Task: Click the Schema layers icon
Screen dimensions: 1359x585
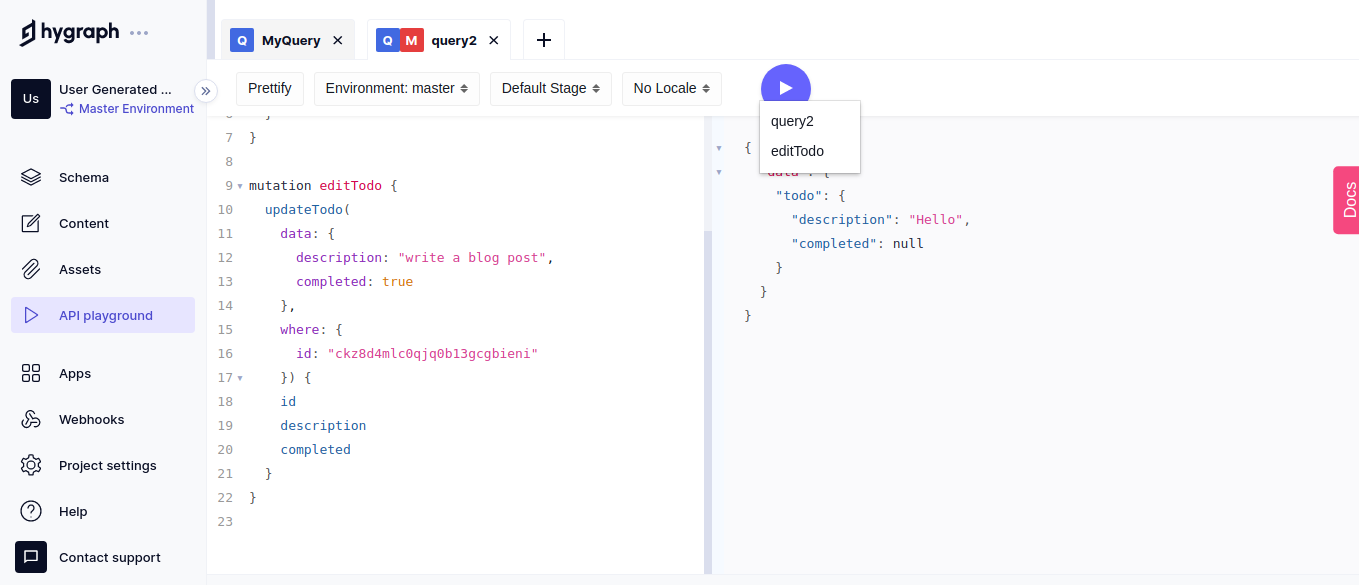Action: coord(31,178)
